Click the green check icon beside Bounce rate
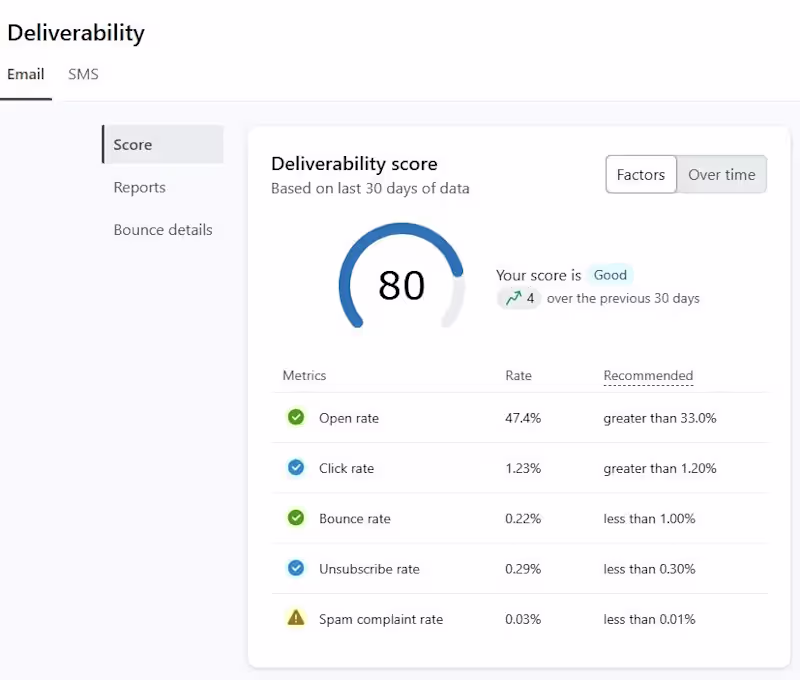 tap(296, 518)
